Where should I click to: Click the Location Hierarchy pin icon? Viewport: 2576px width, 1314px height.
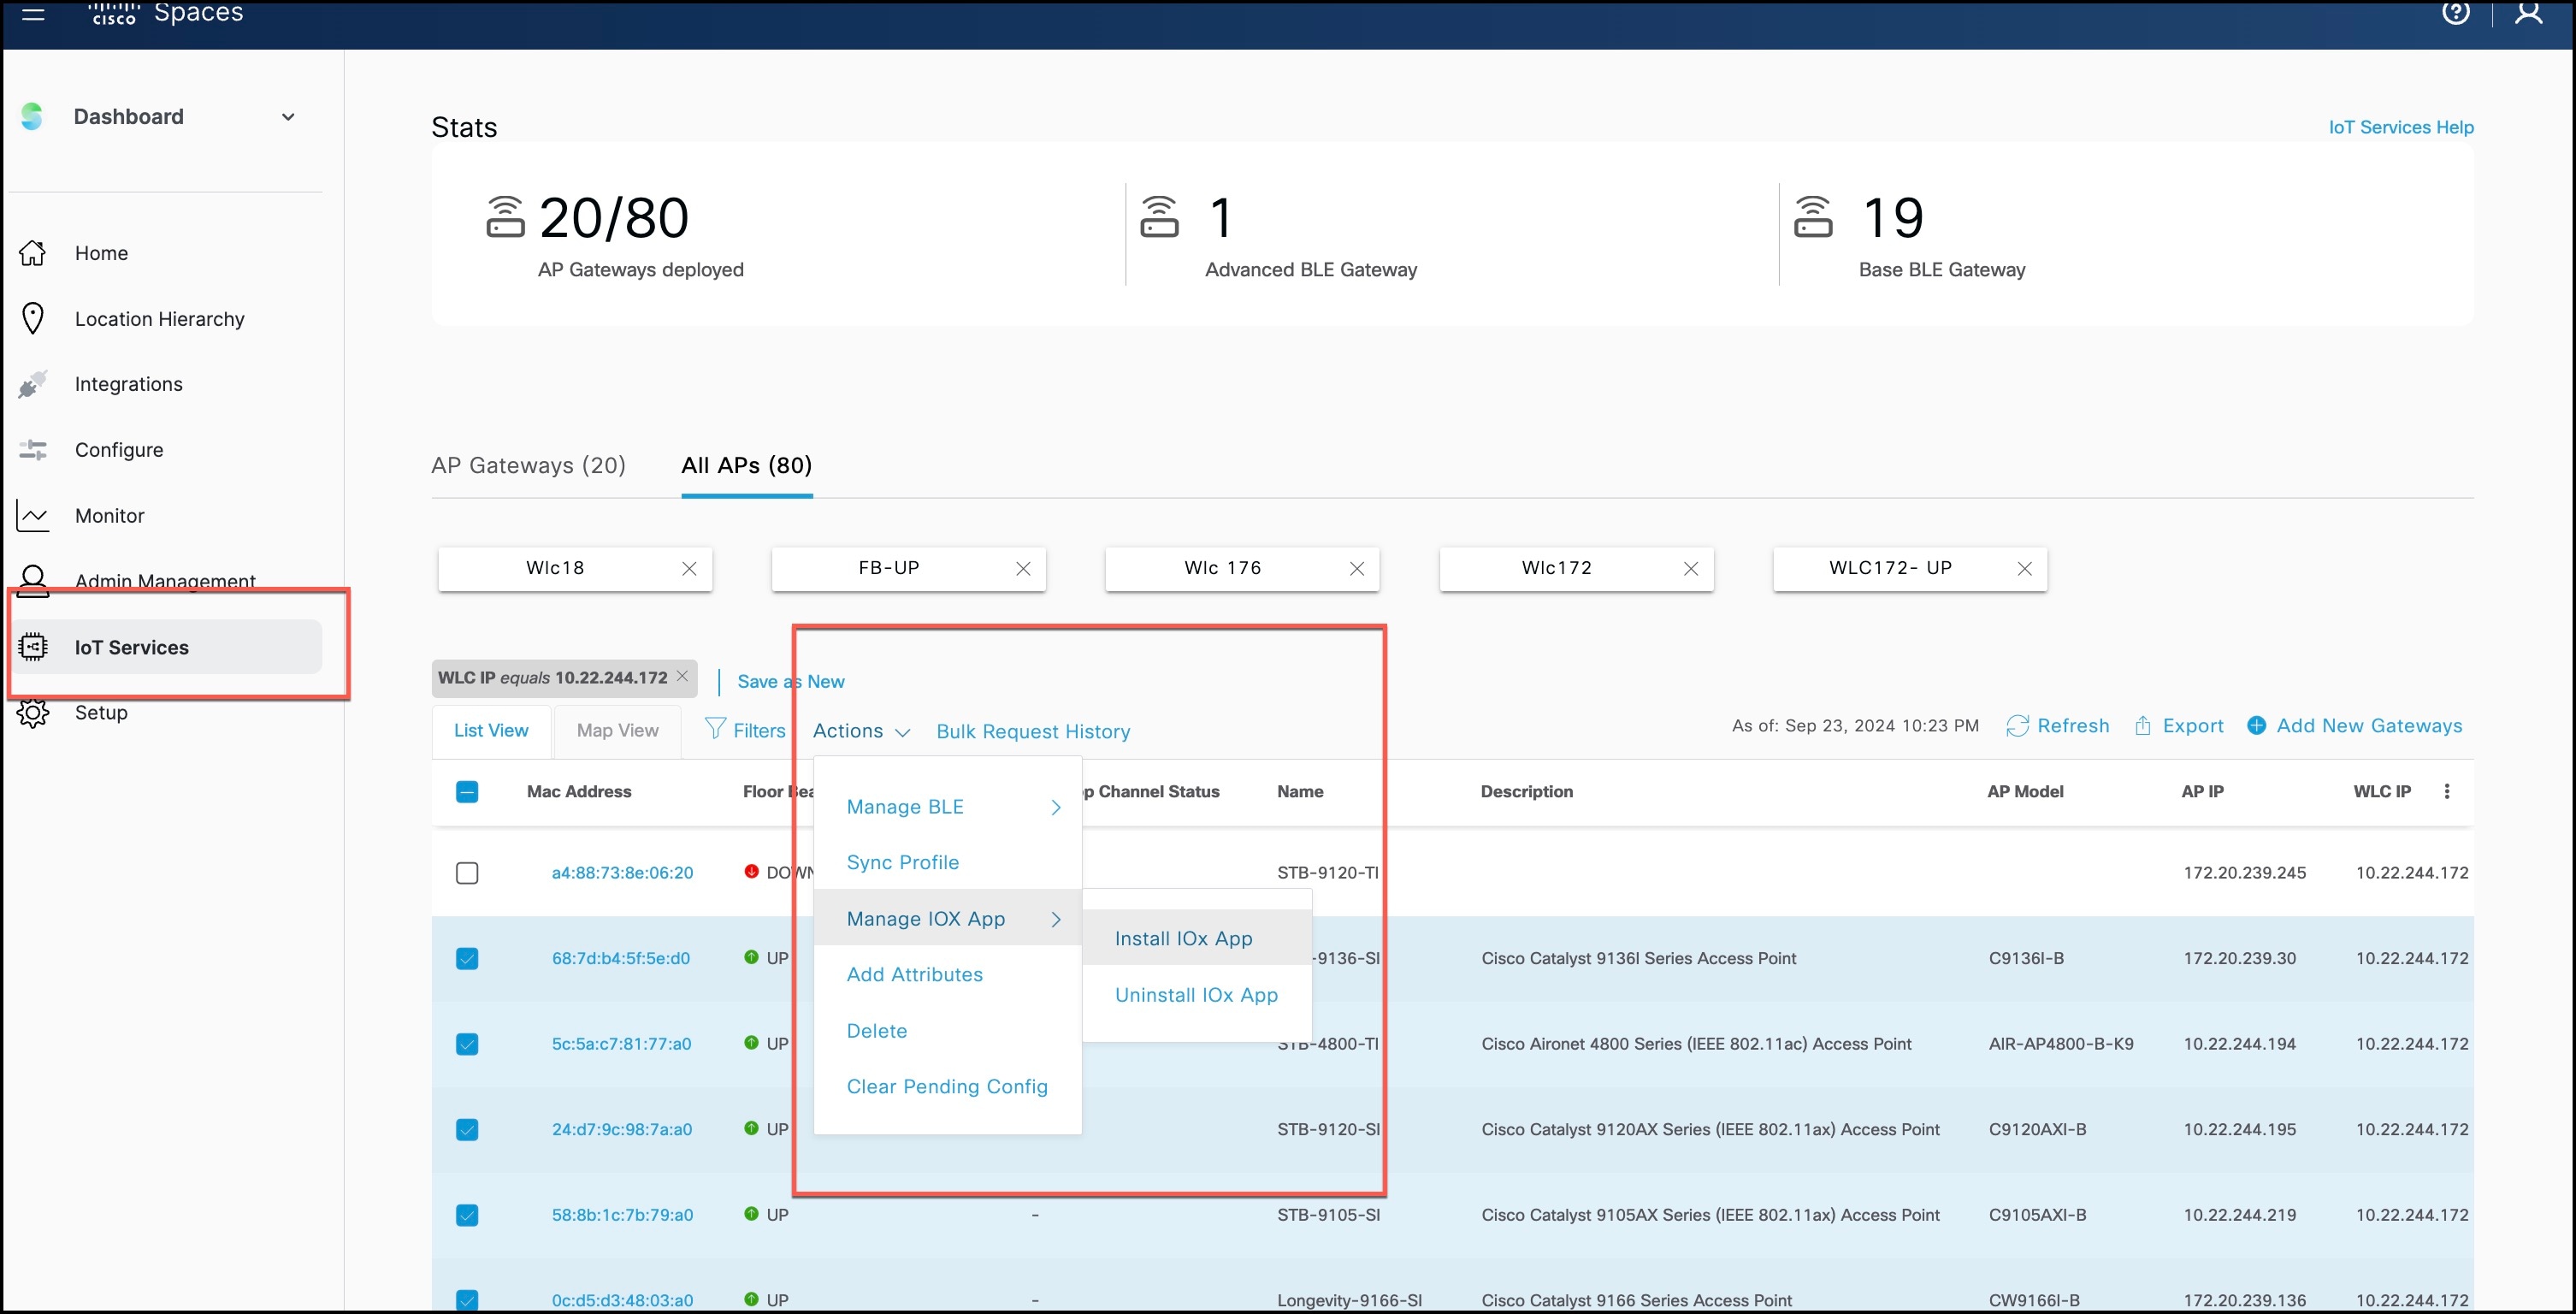[32, 319]
